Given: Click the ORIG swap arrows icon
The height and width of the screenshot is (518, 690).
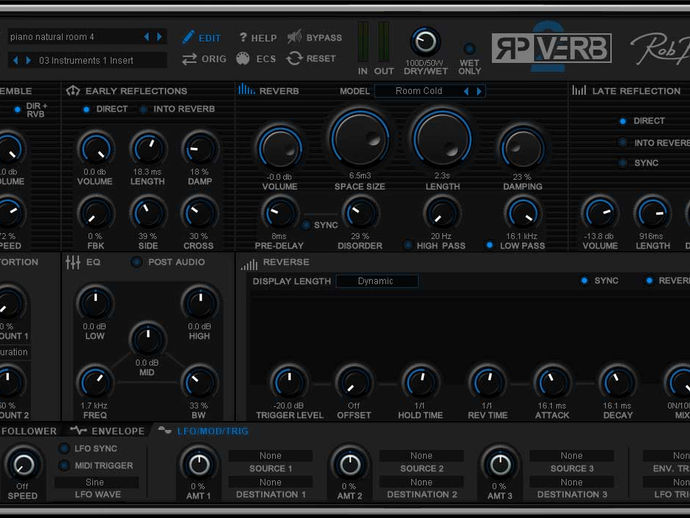Looking at the screenshot, I should click(190, 59).
